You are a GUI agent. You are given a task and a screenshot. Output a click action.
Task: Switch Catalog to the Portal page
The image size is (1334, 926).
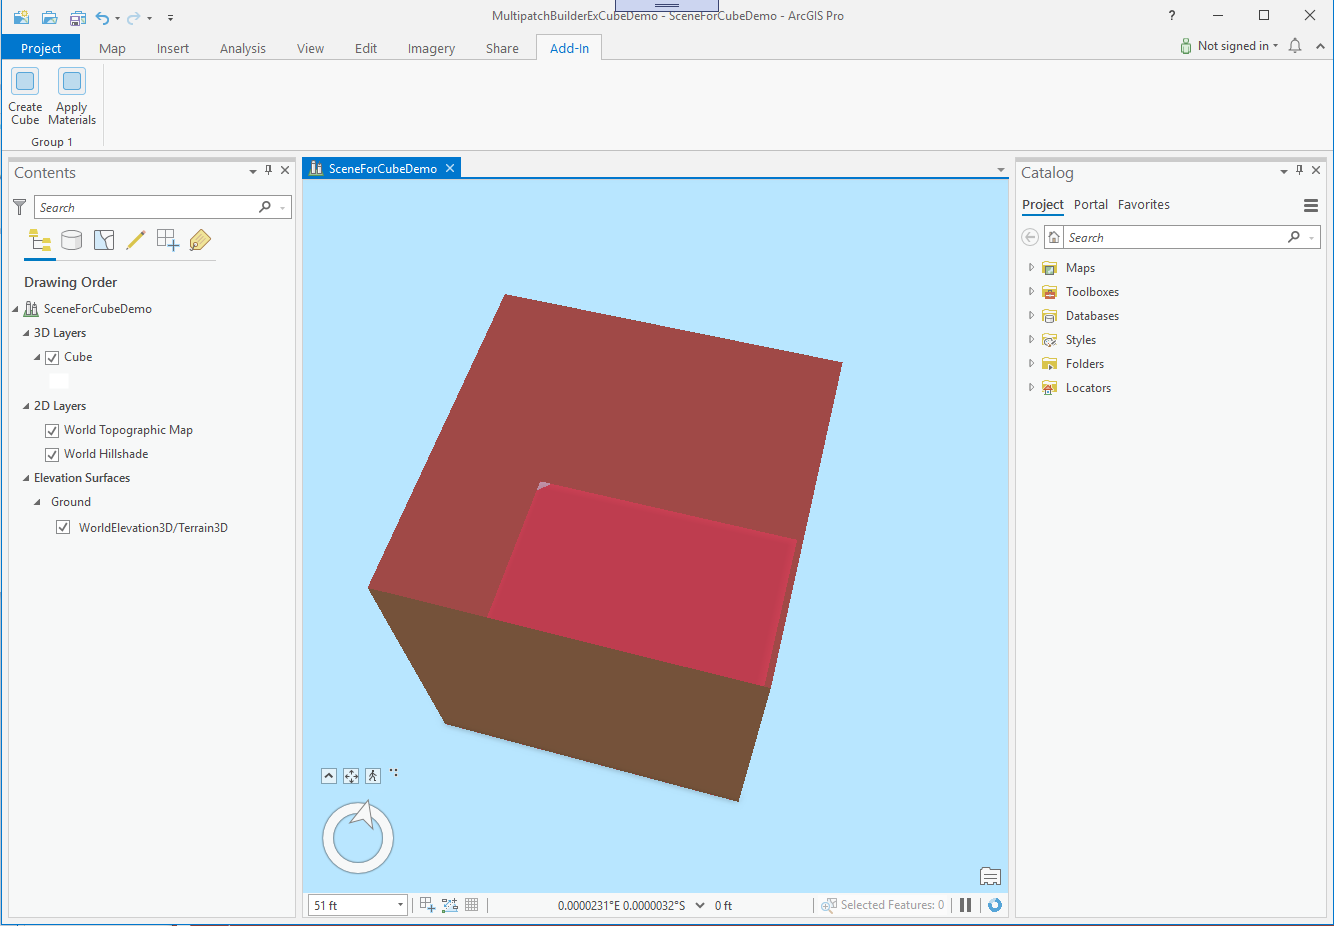coord(1090,204)
